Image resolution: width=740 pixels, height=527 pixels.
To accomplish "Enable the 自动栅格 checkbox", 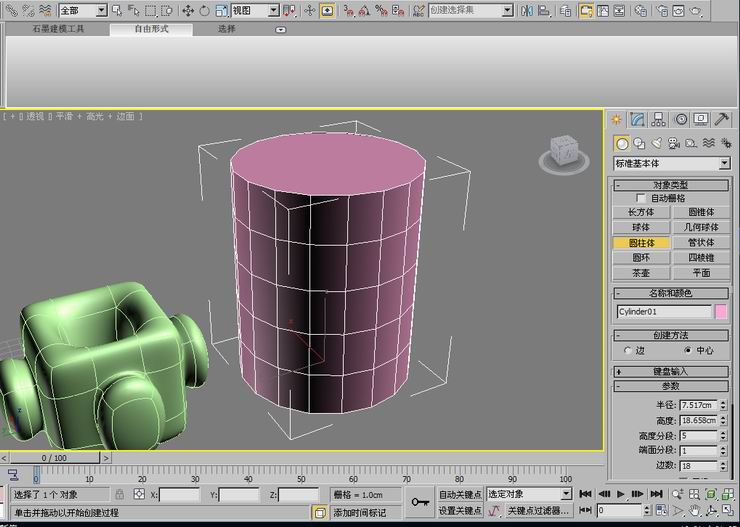I will click(641, 198).
